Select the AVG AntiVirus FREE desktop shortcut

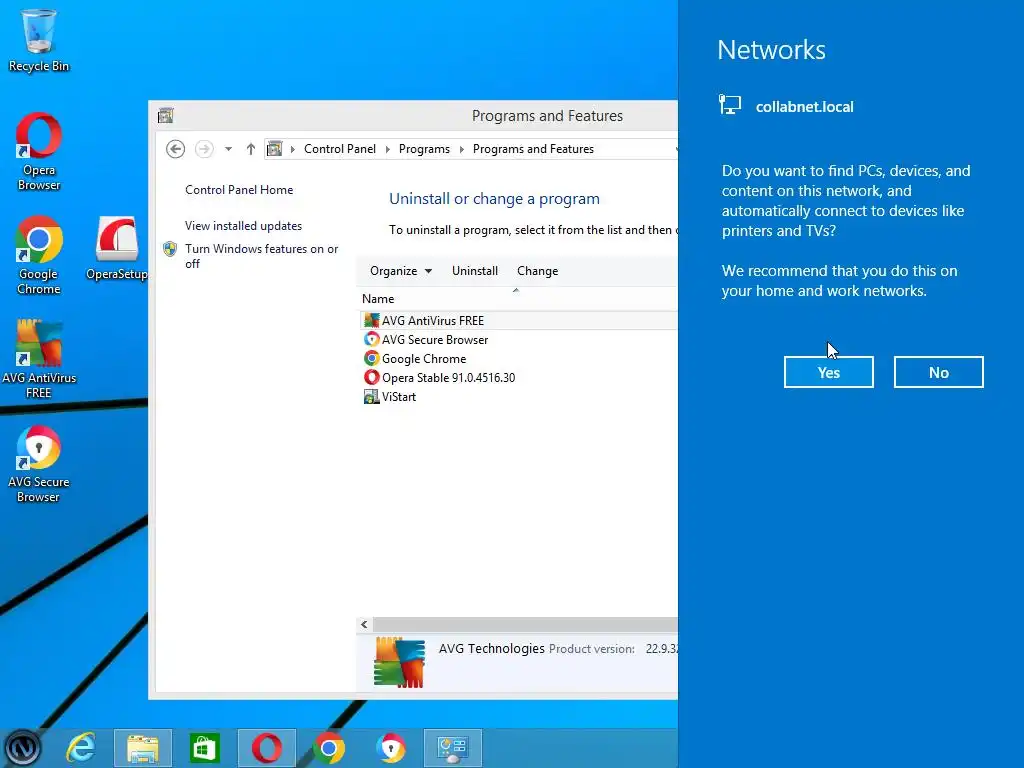point(39,359)
